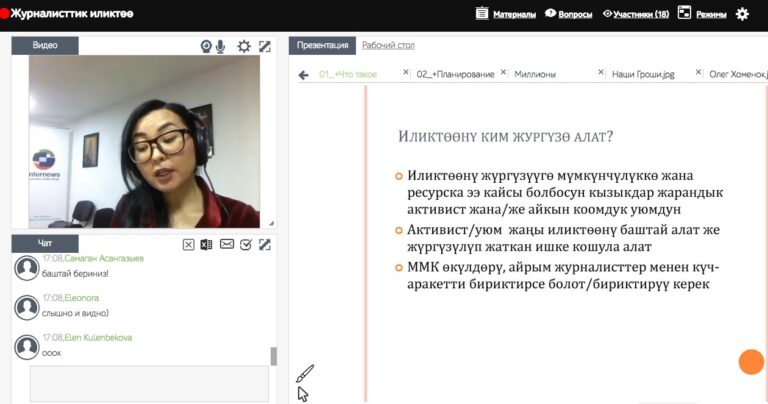Close the Наши Гроши.jpg tab
Viewport: 768px width, 404px height.
698,72
